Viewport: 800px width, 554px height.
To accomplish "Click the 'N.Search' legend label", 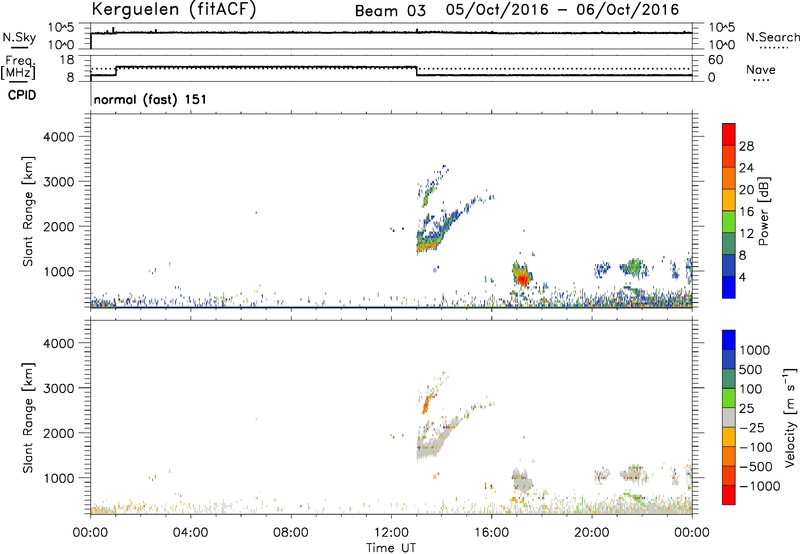I will click(772, 37).
